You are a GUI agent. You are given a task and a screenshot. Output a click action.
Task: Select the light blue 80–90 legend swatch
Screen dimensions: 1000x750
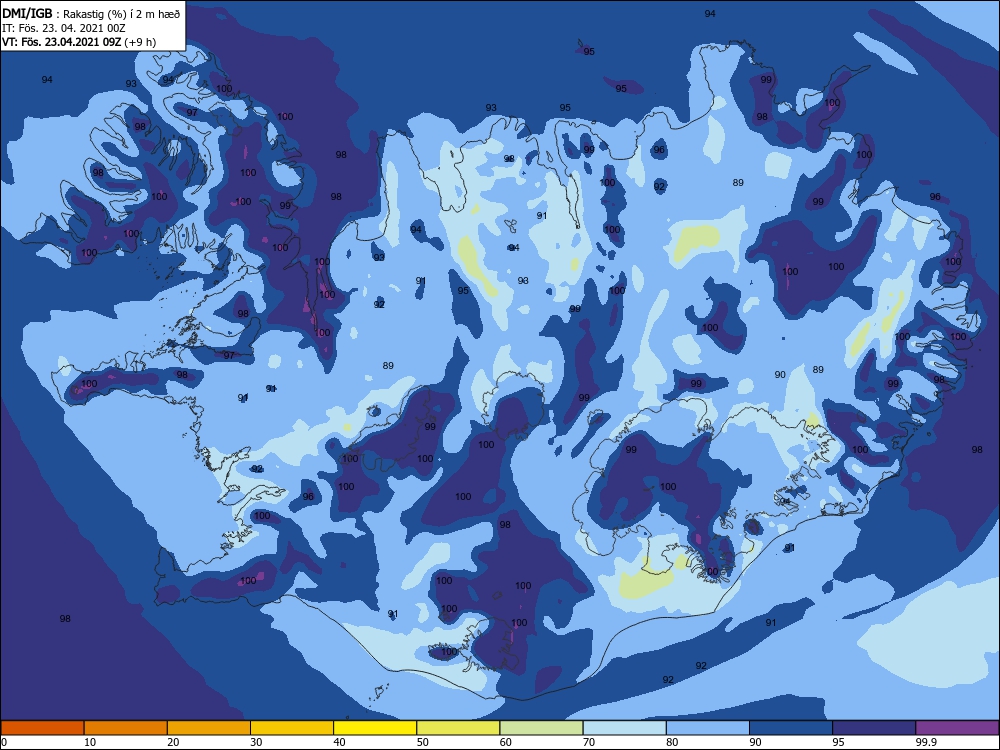(x=708, y=728)
